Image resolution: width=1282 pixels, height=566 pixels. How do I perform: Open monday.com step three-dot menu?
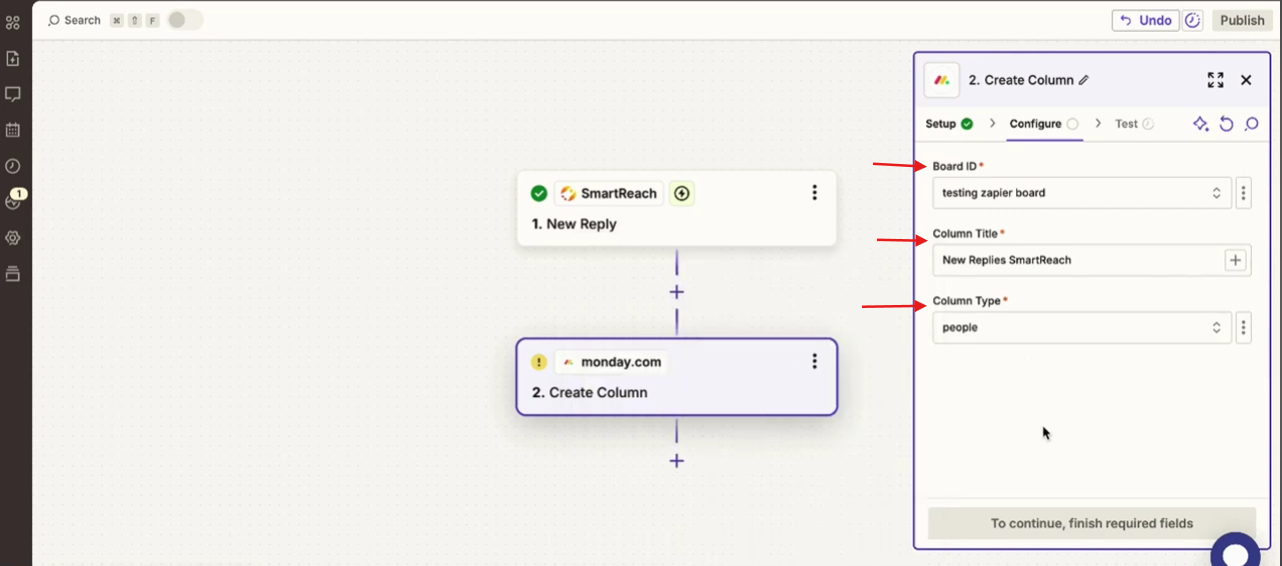pos(815,361)
